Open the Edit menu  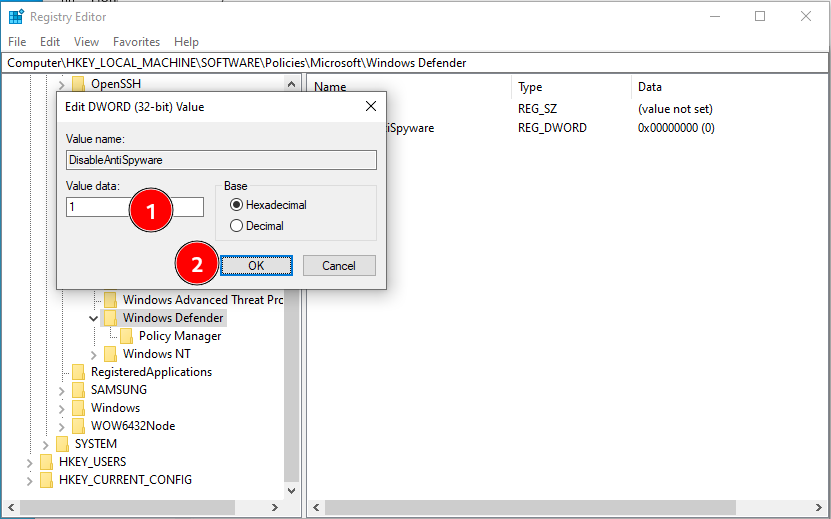point(50,42)
